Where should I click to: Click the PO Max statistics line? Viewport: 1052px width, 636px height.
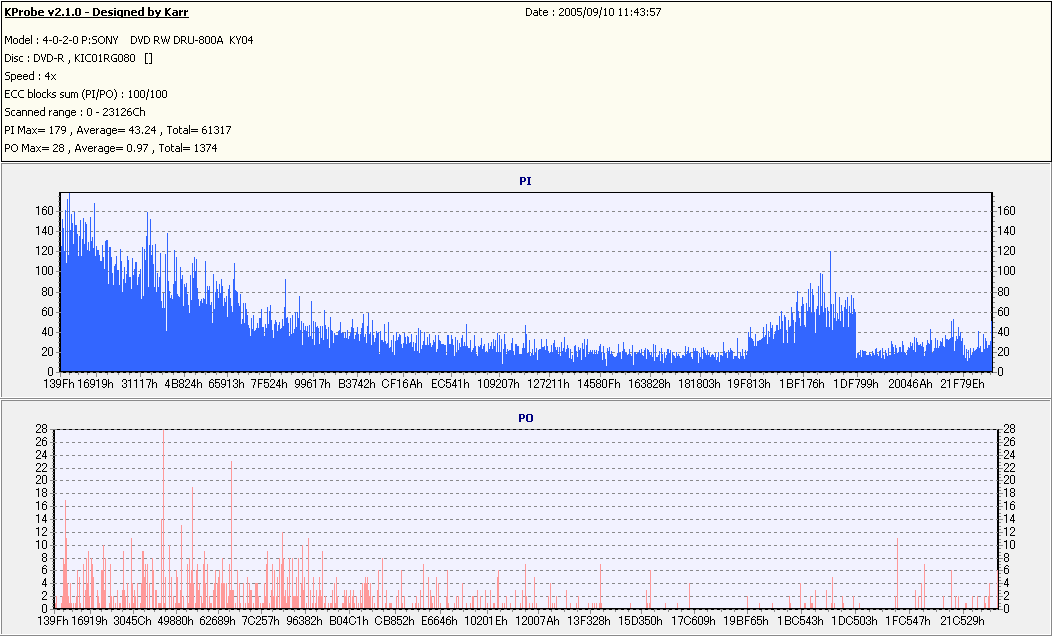[x=110, y=148]
